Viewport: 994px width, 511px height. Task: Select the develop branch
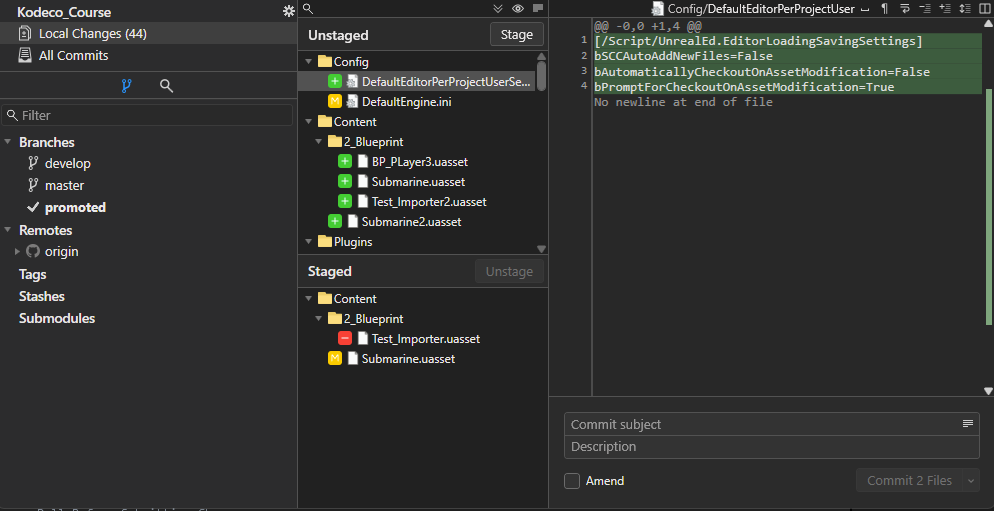click(x=67, y=164)
